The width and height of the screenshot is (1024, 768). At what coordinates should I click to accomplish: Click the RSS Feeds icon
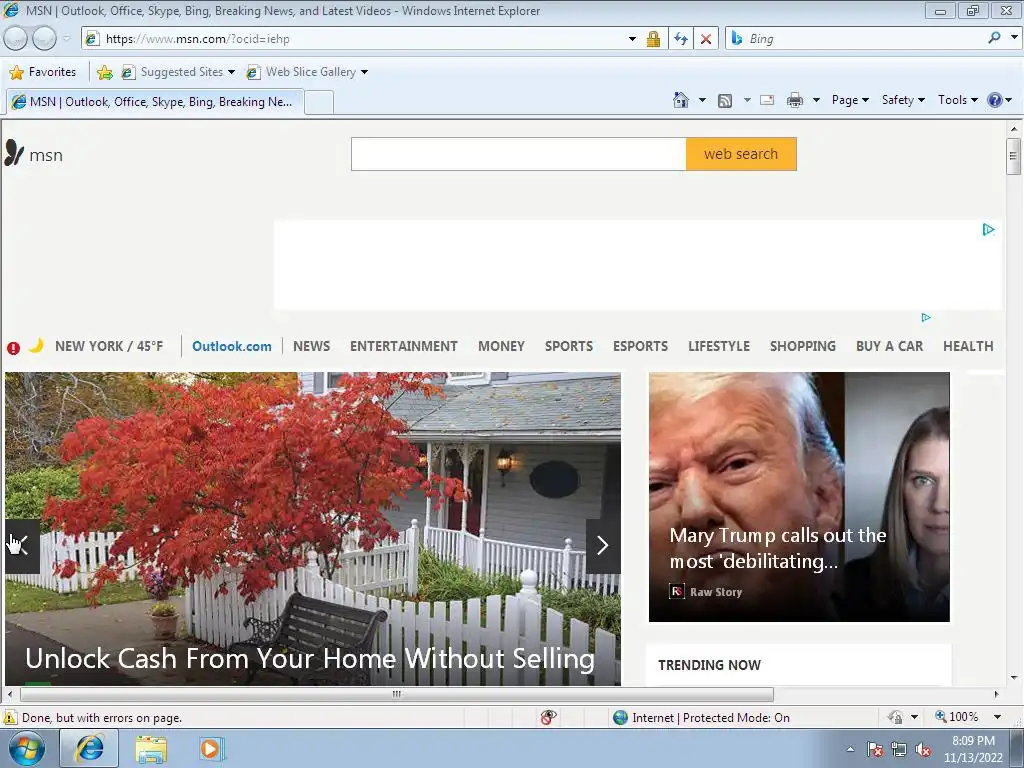725,101
